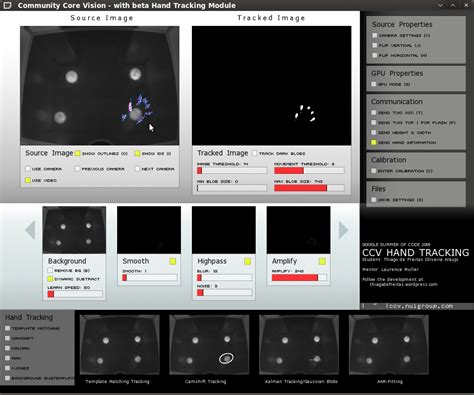This screenshot has width=474, height=395.
Task: Select the Highpass filter thumbnail
Action: coord(224,230)
